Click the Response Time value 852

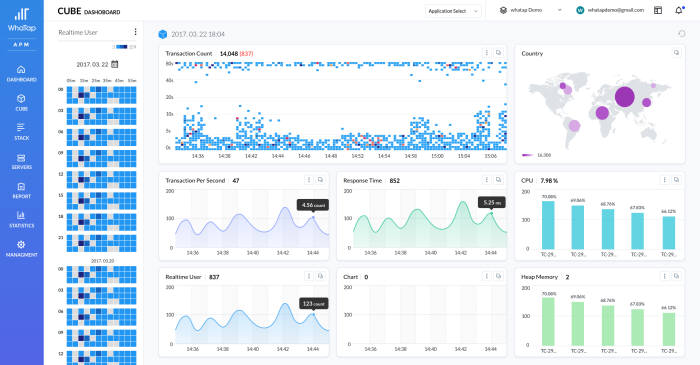[x=394, y=181]
